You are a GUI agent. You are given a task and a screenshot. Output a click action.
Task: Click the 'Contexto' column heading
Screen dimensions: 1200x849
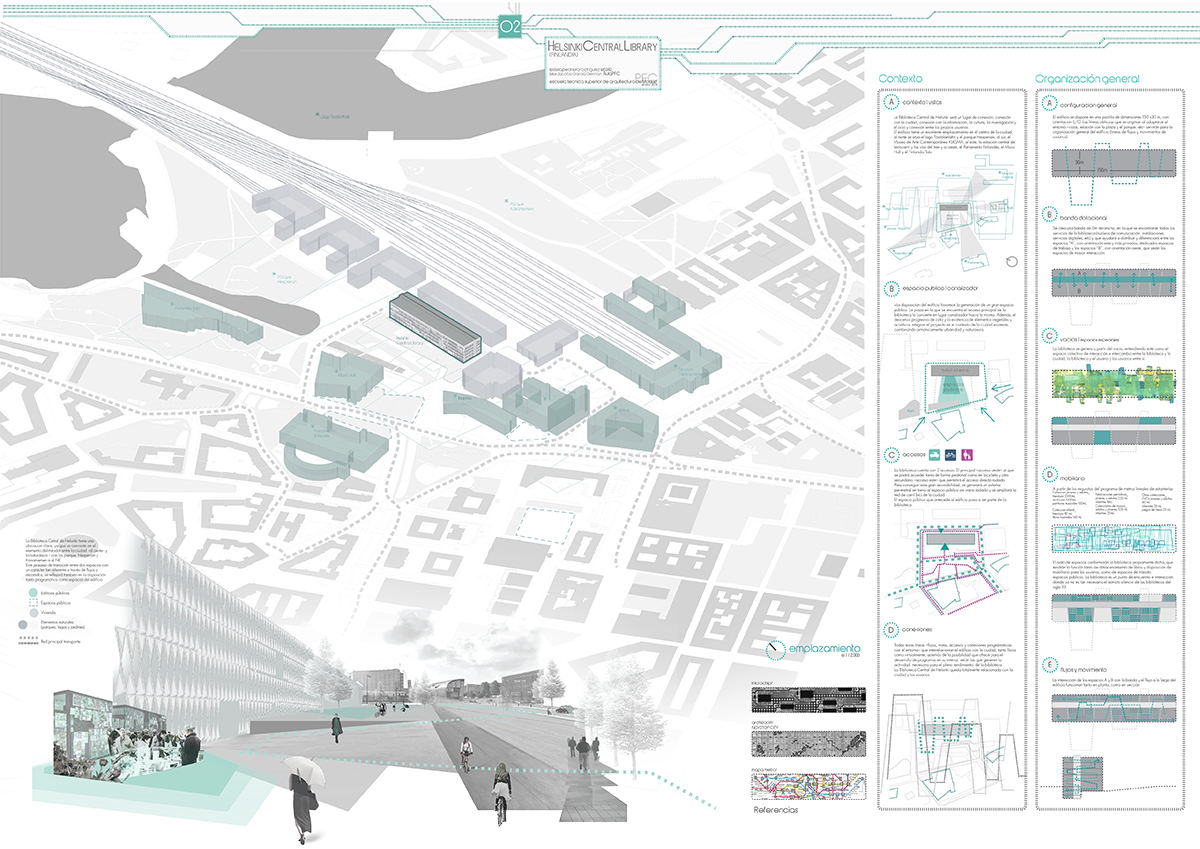tap(900, 79)
